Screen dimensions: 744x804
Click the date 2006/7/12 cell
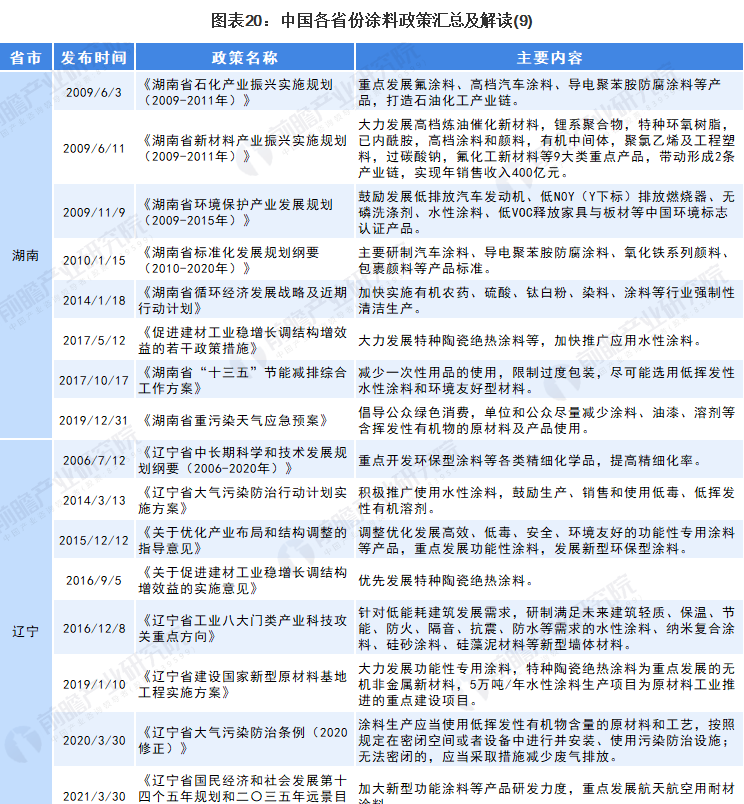pos(93,459)
